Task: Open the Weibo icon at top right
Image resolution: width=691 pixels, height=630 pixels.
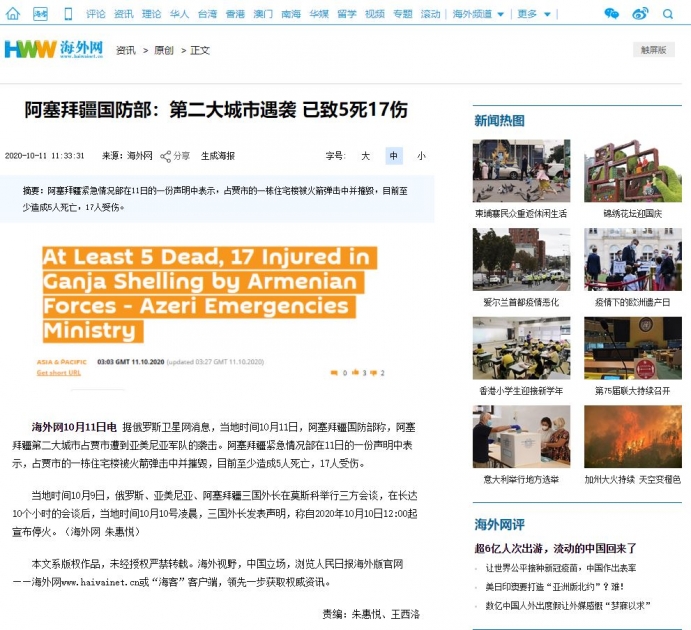Action: coord(640,14)
